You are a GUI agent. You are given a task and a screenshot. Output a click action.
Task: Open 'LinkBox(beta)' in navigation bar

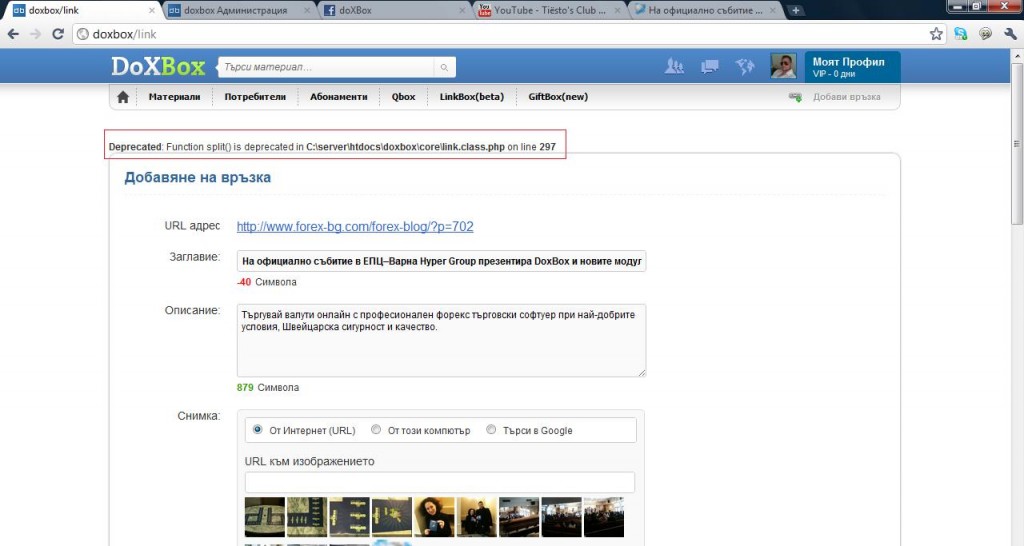click(x=471, y=97)
